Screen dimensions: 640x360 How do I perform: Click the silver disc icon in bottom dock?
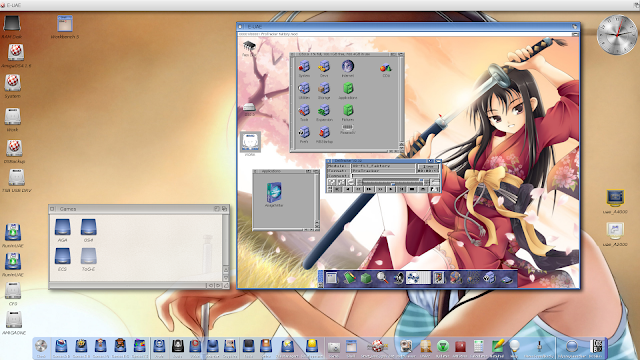point(41,346)
